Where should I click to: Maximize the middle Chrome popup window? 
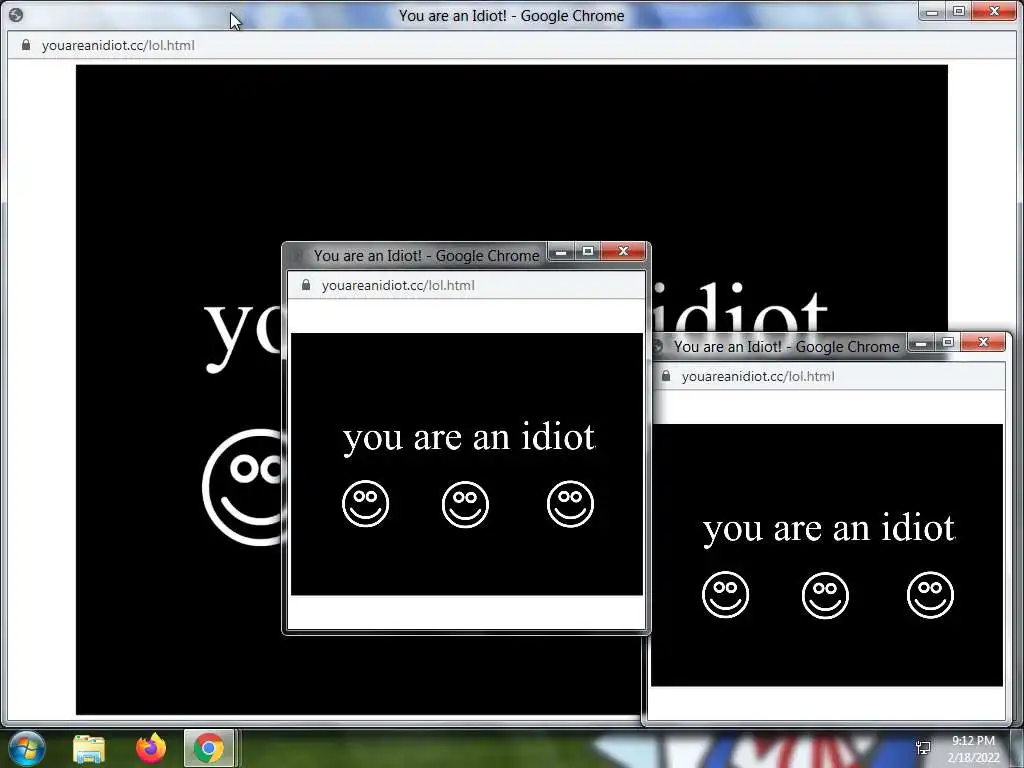click(588, 251)
